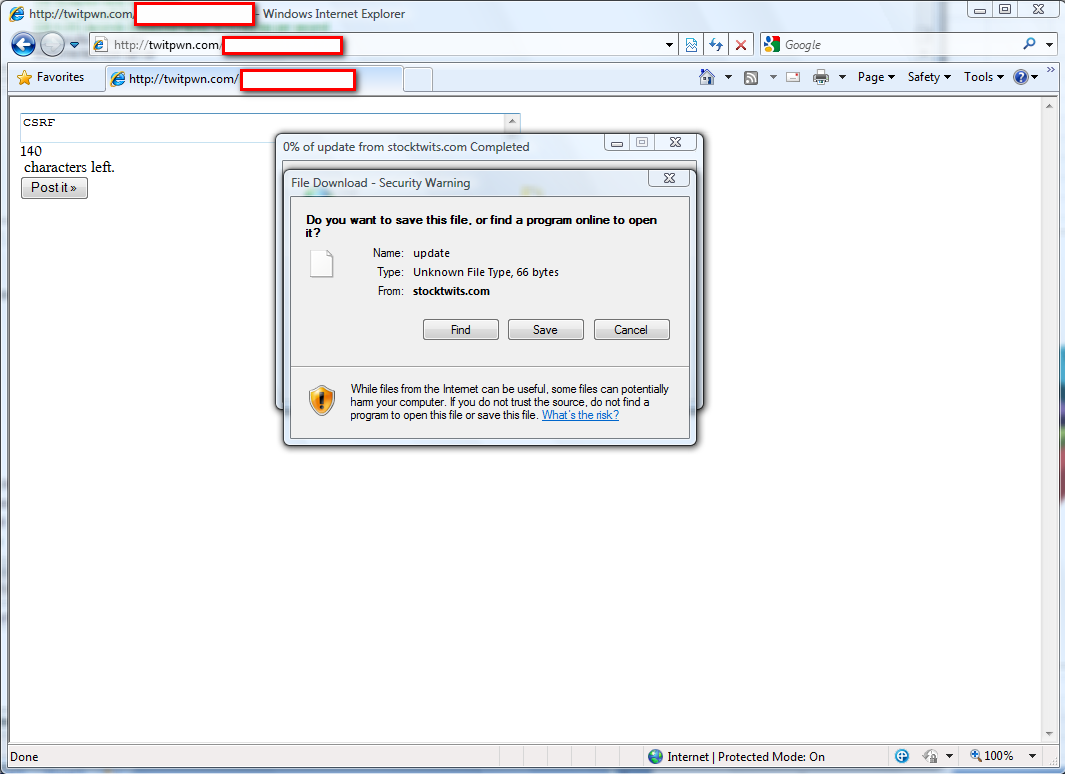Click the Compatibility View icon
This screenshot has width=1065, height=774.
tap(691, 45)
